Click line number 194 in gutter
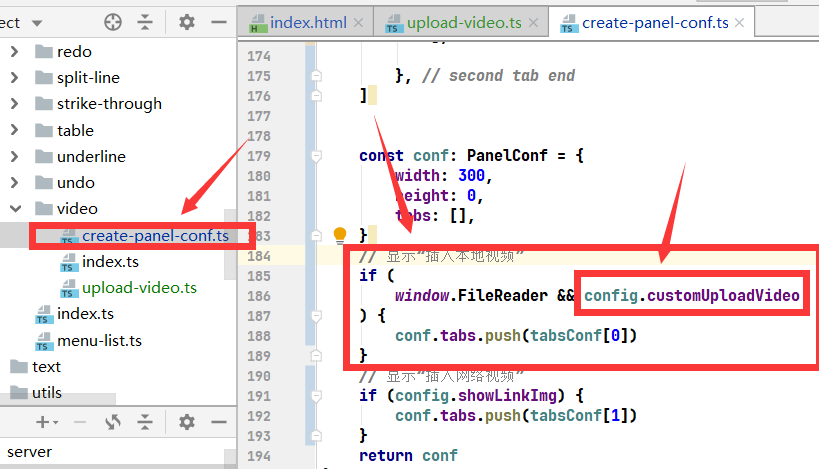 259,456
